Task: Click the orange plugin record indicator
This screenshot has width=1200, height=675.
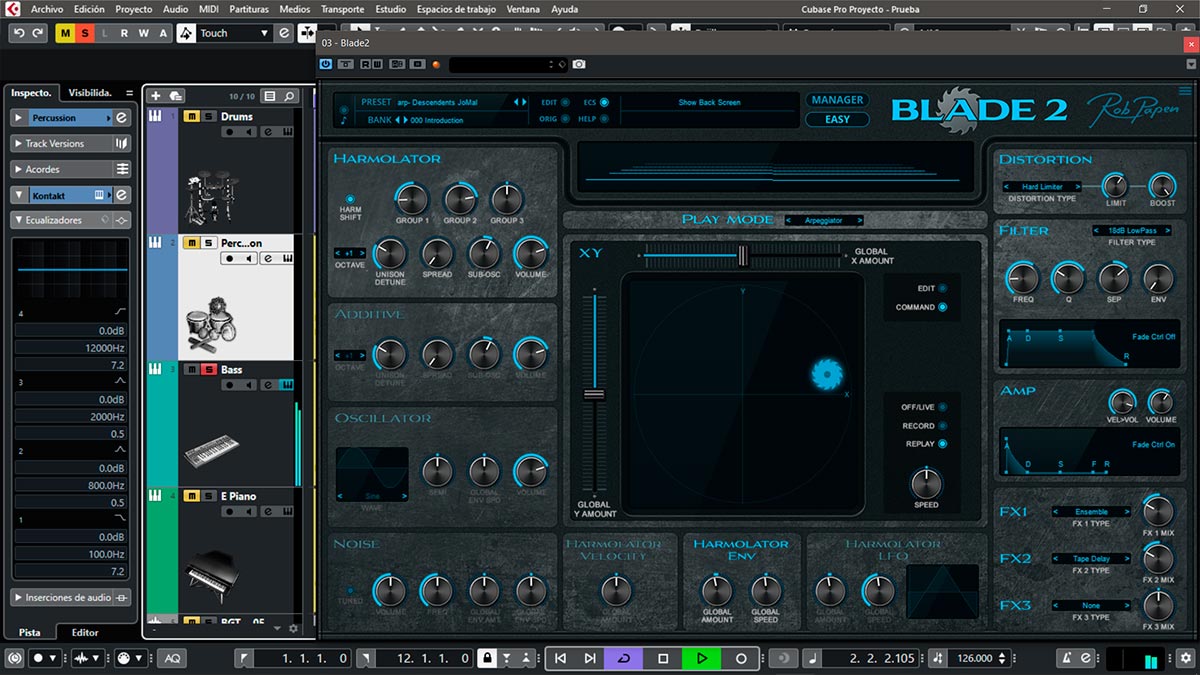Action: point(436,64)
